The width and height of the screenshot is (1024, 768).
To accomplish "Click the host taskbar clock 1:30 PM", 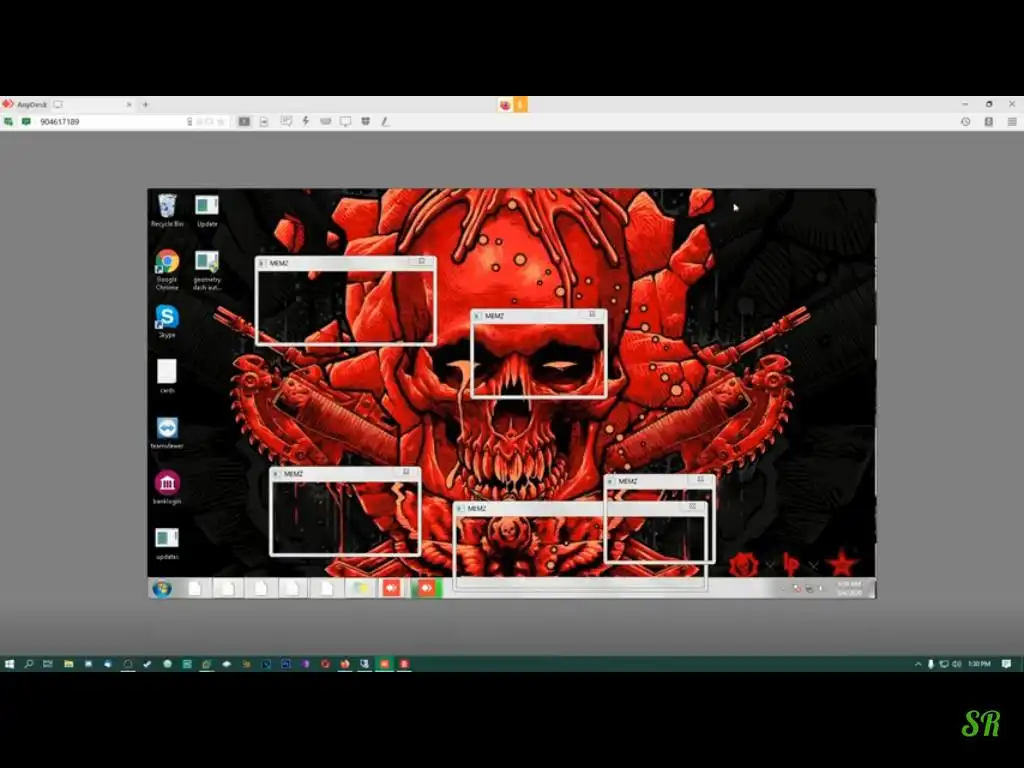I will click(x=979, y=664).
